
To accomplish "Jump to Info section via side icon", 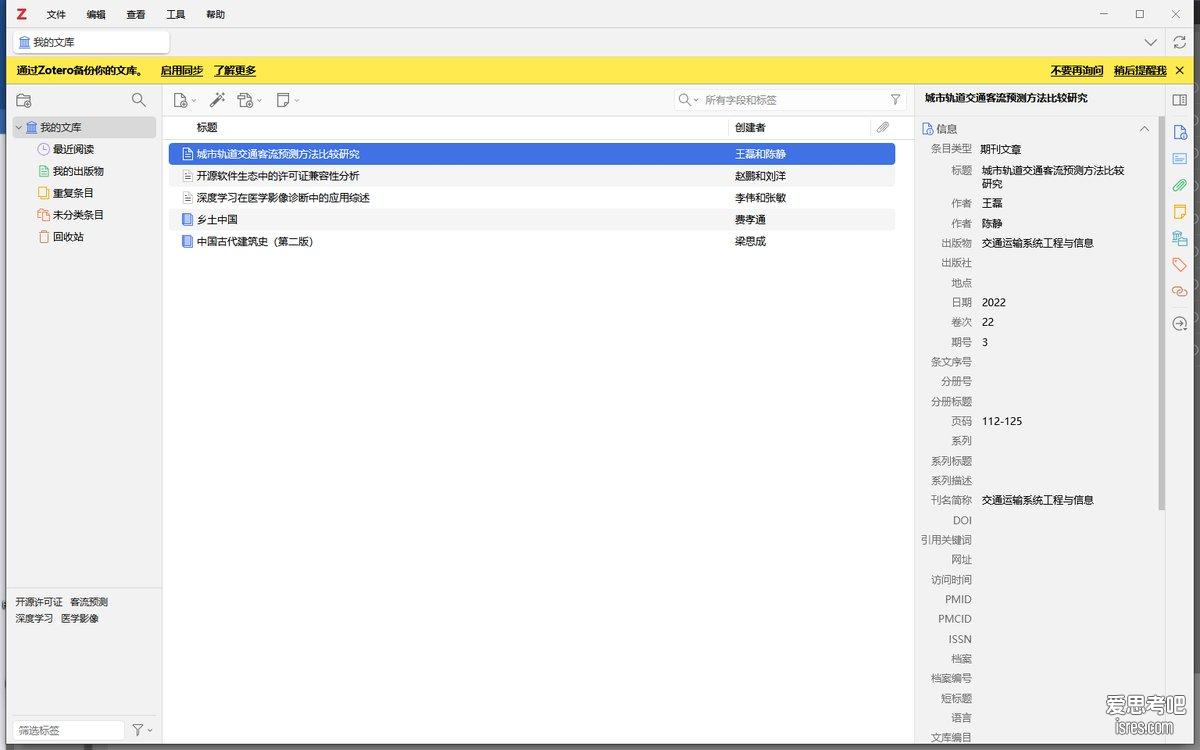I will click(x=1180, y=132).
